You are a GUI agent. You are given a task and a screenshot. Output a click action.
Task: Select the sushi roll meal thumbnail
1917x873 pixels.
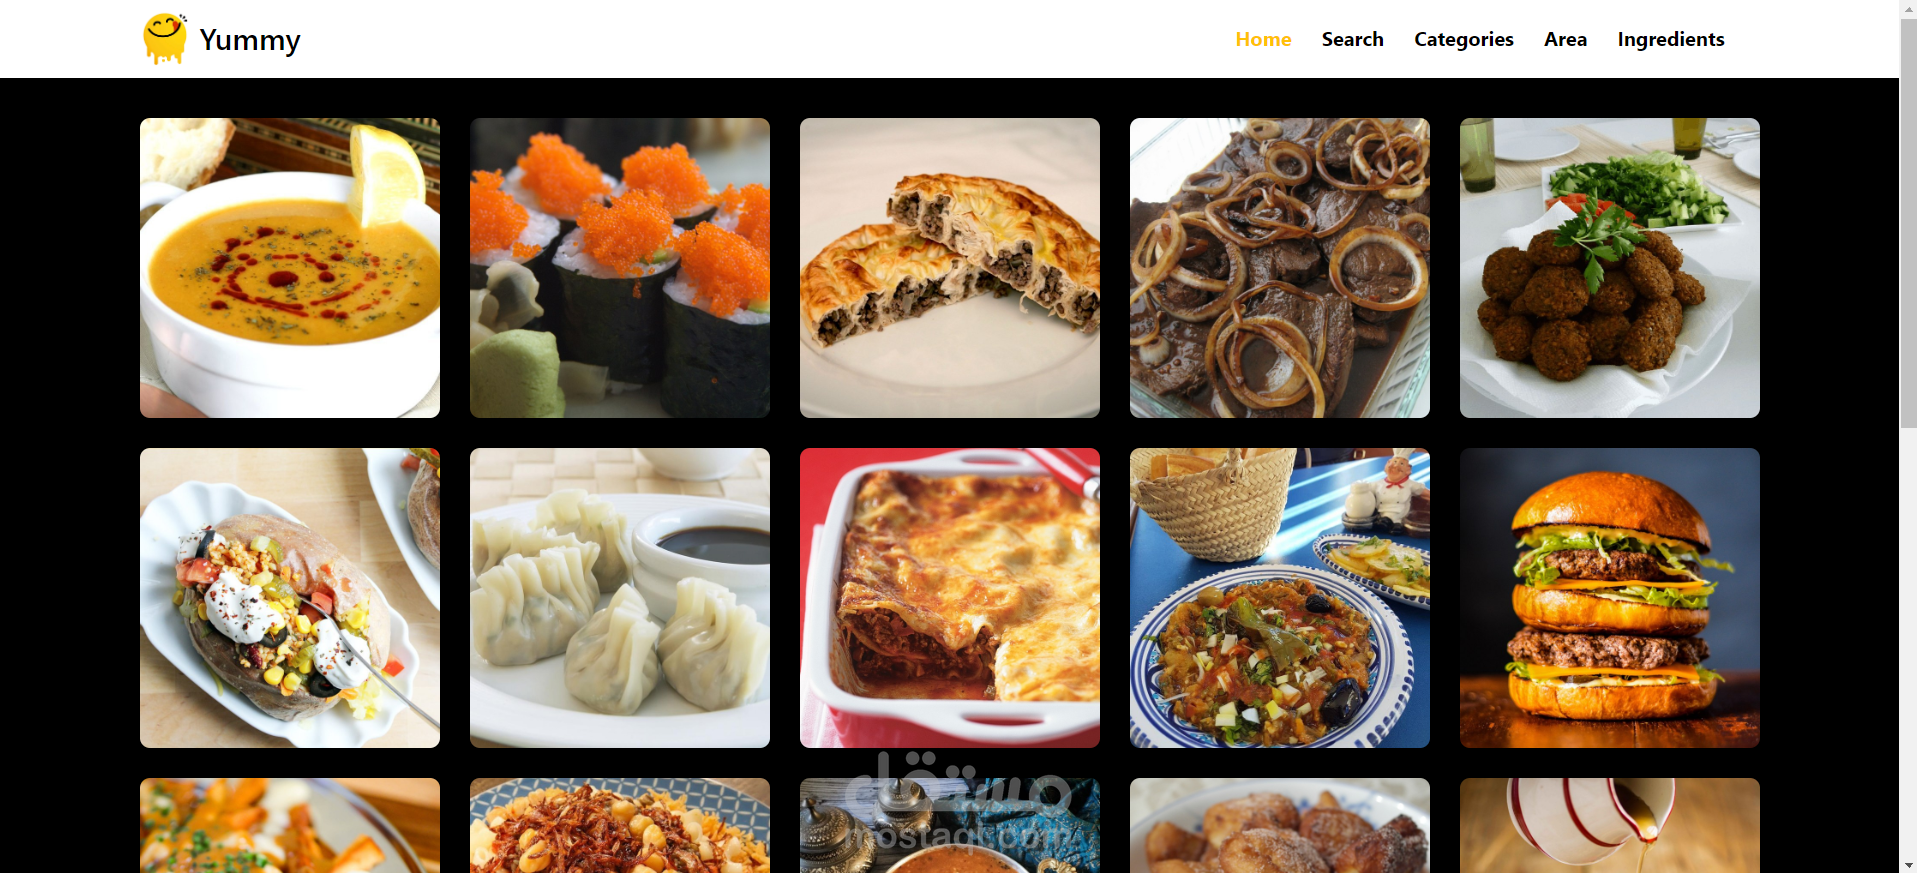pyautogui.click(x=620, y=268)
